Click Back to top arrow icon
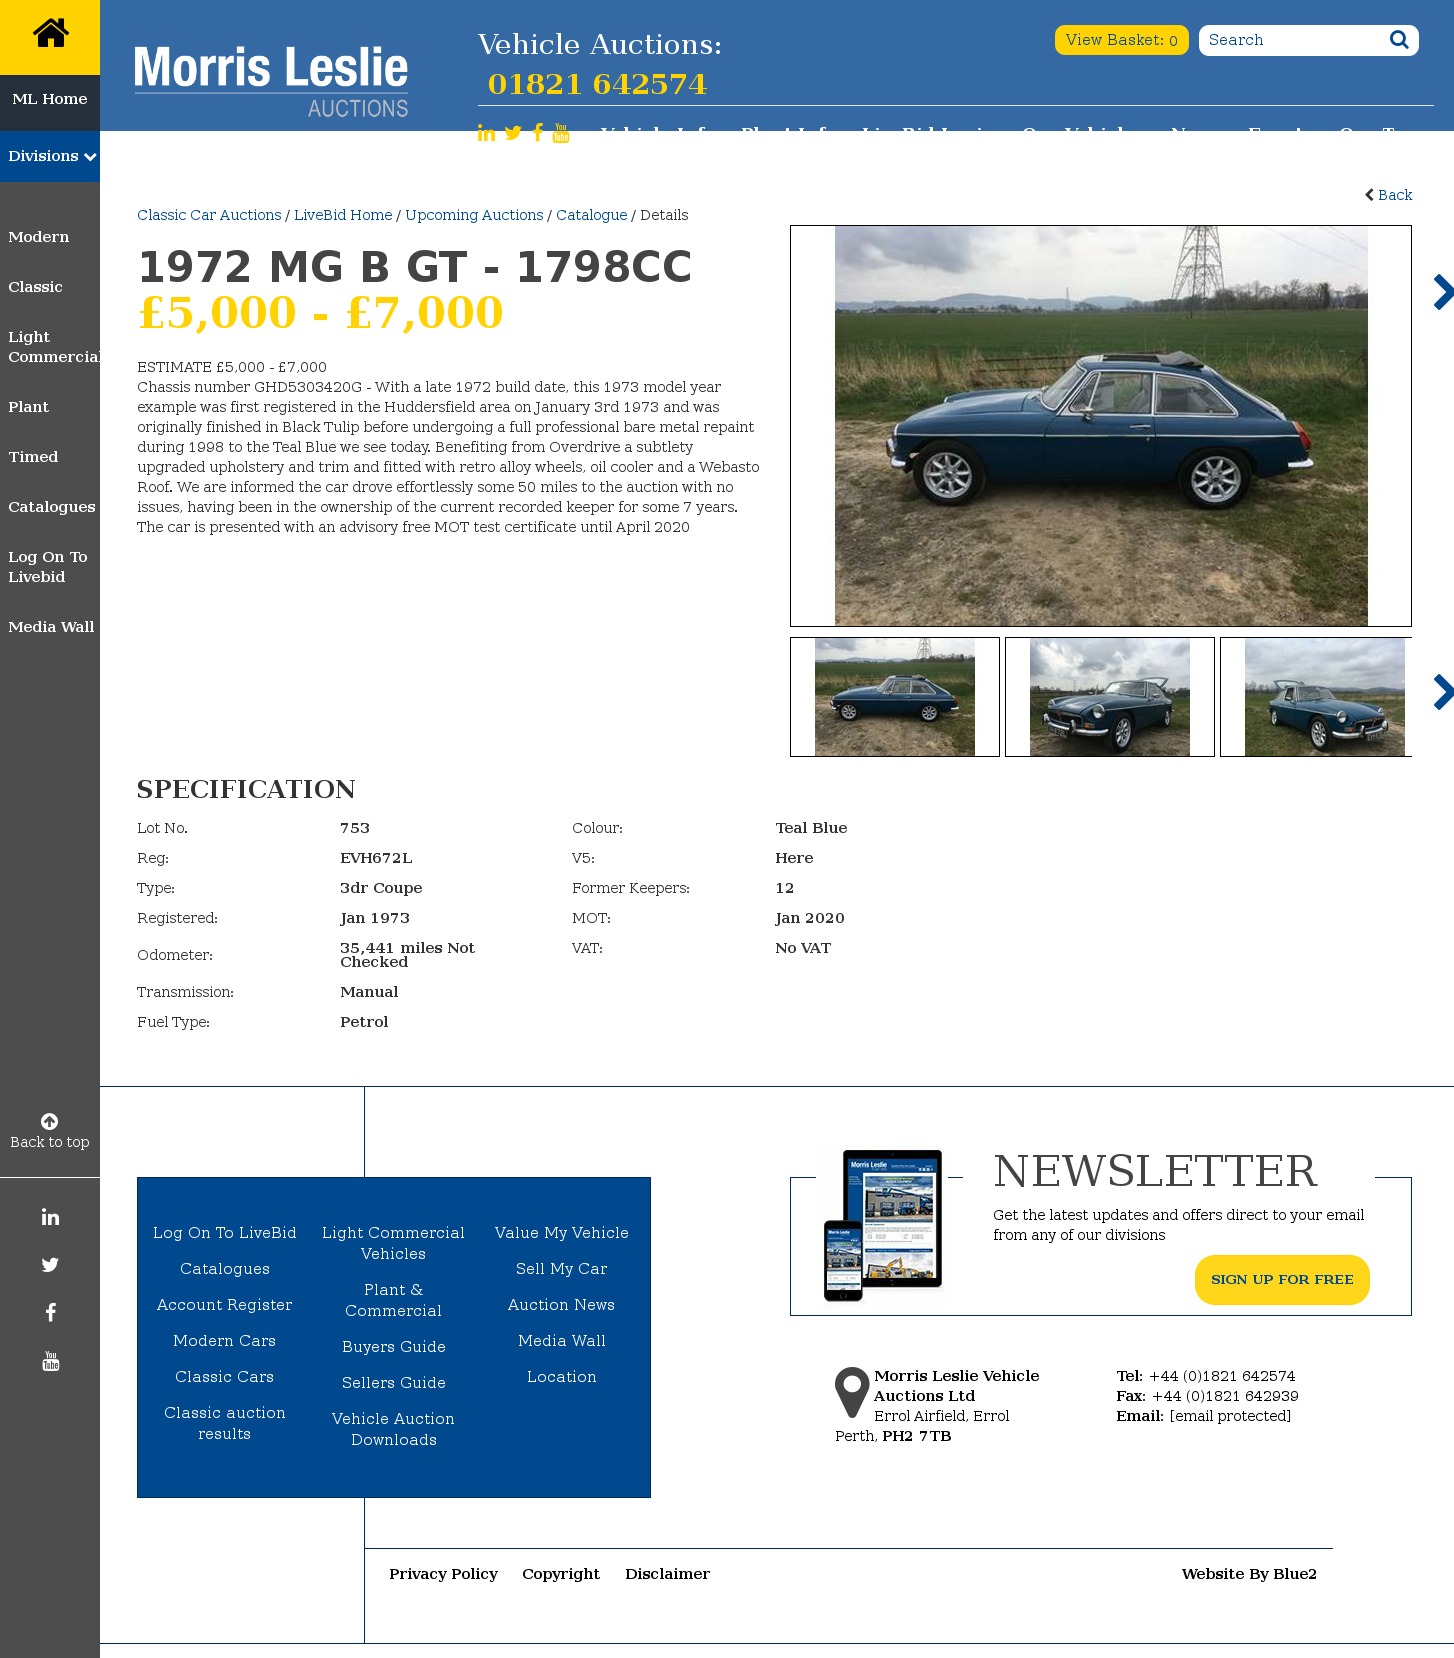The image size is (1454, 1658). coord(50,1121)
